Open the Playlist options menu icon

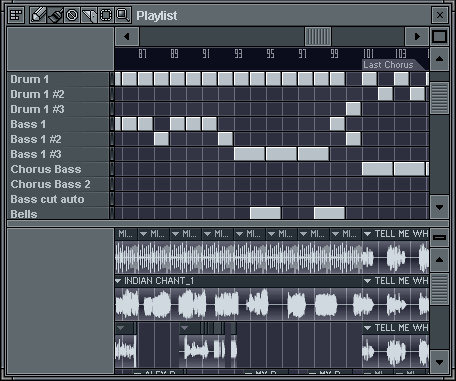[16, 15]
